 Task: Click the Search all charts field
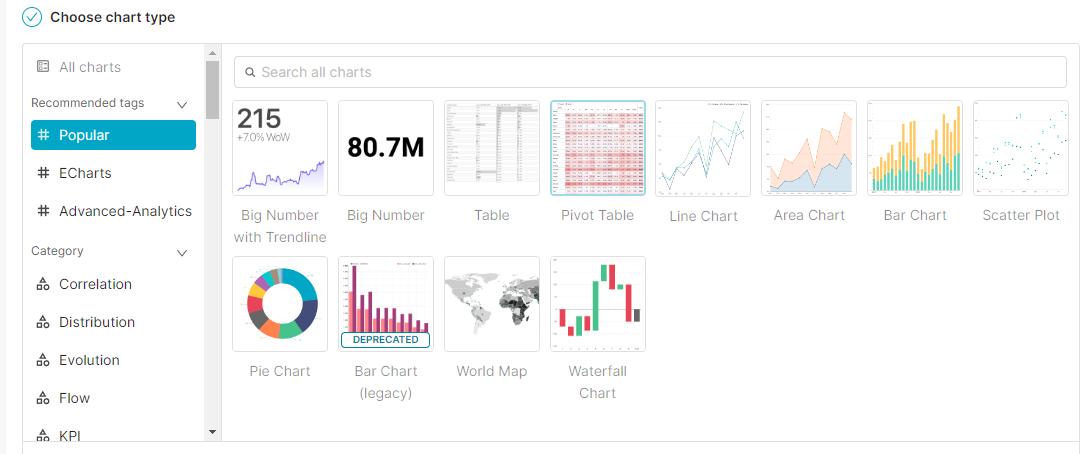(x=650, y=72)
